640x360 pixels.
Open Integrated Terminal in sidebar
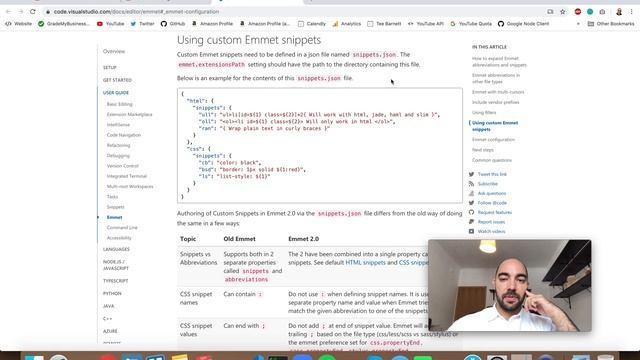pos(127,176)
